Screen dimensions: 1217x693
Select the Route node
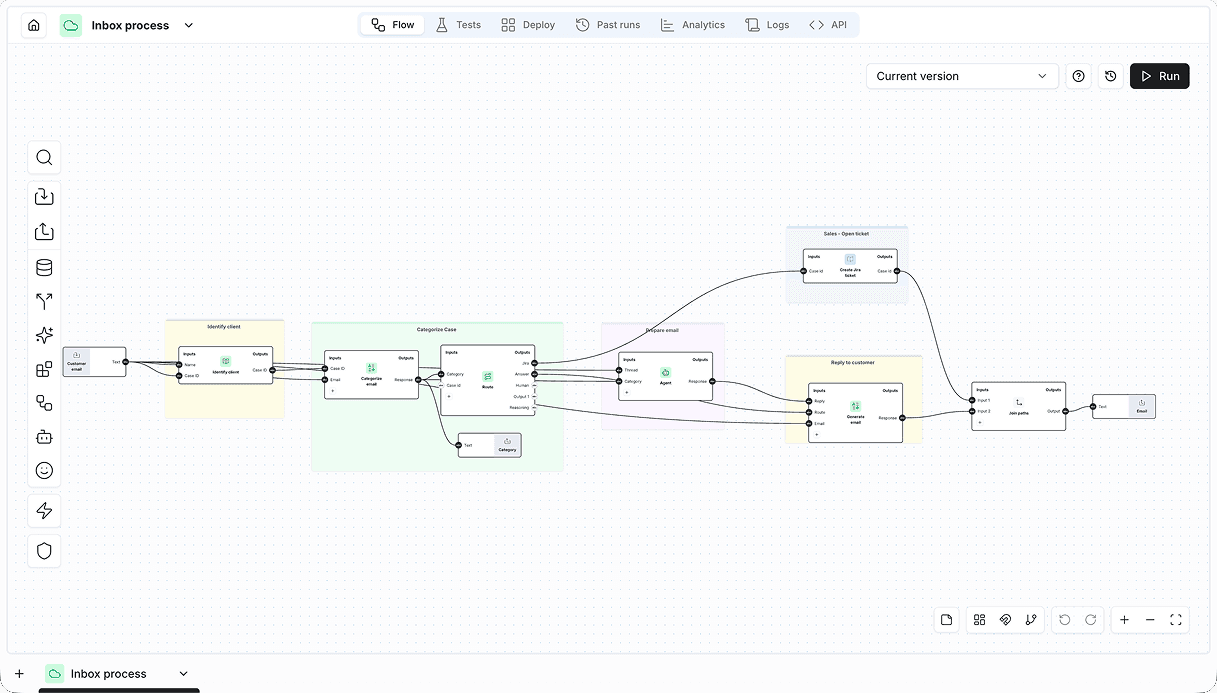[x=487, y=380]
